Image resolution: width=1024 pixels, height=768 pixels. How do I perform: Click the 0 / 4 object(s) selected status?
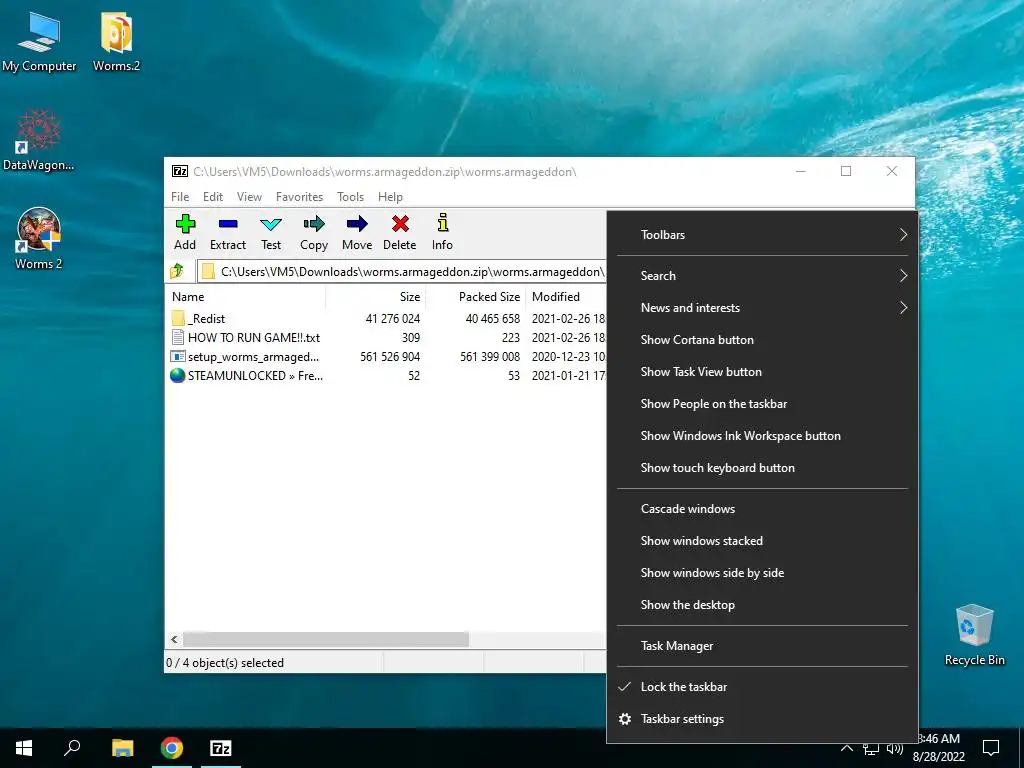[225, 663]
